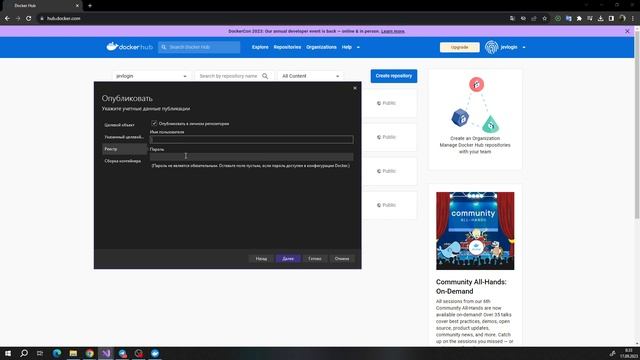Screen dimensions: 640x360
Task: Go back in the browser
Action: 7,18
